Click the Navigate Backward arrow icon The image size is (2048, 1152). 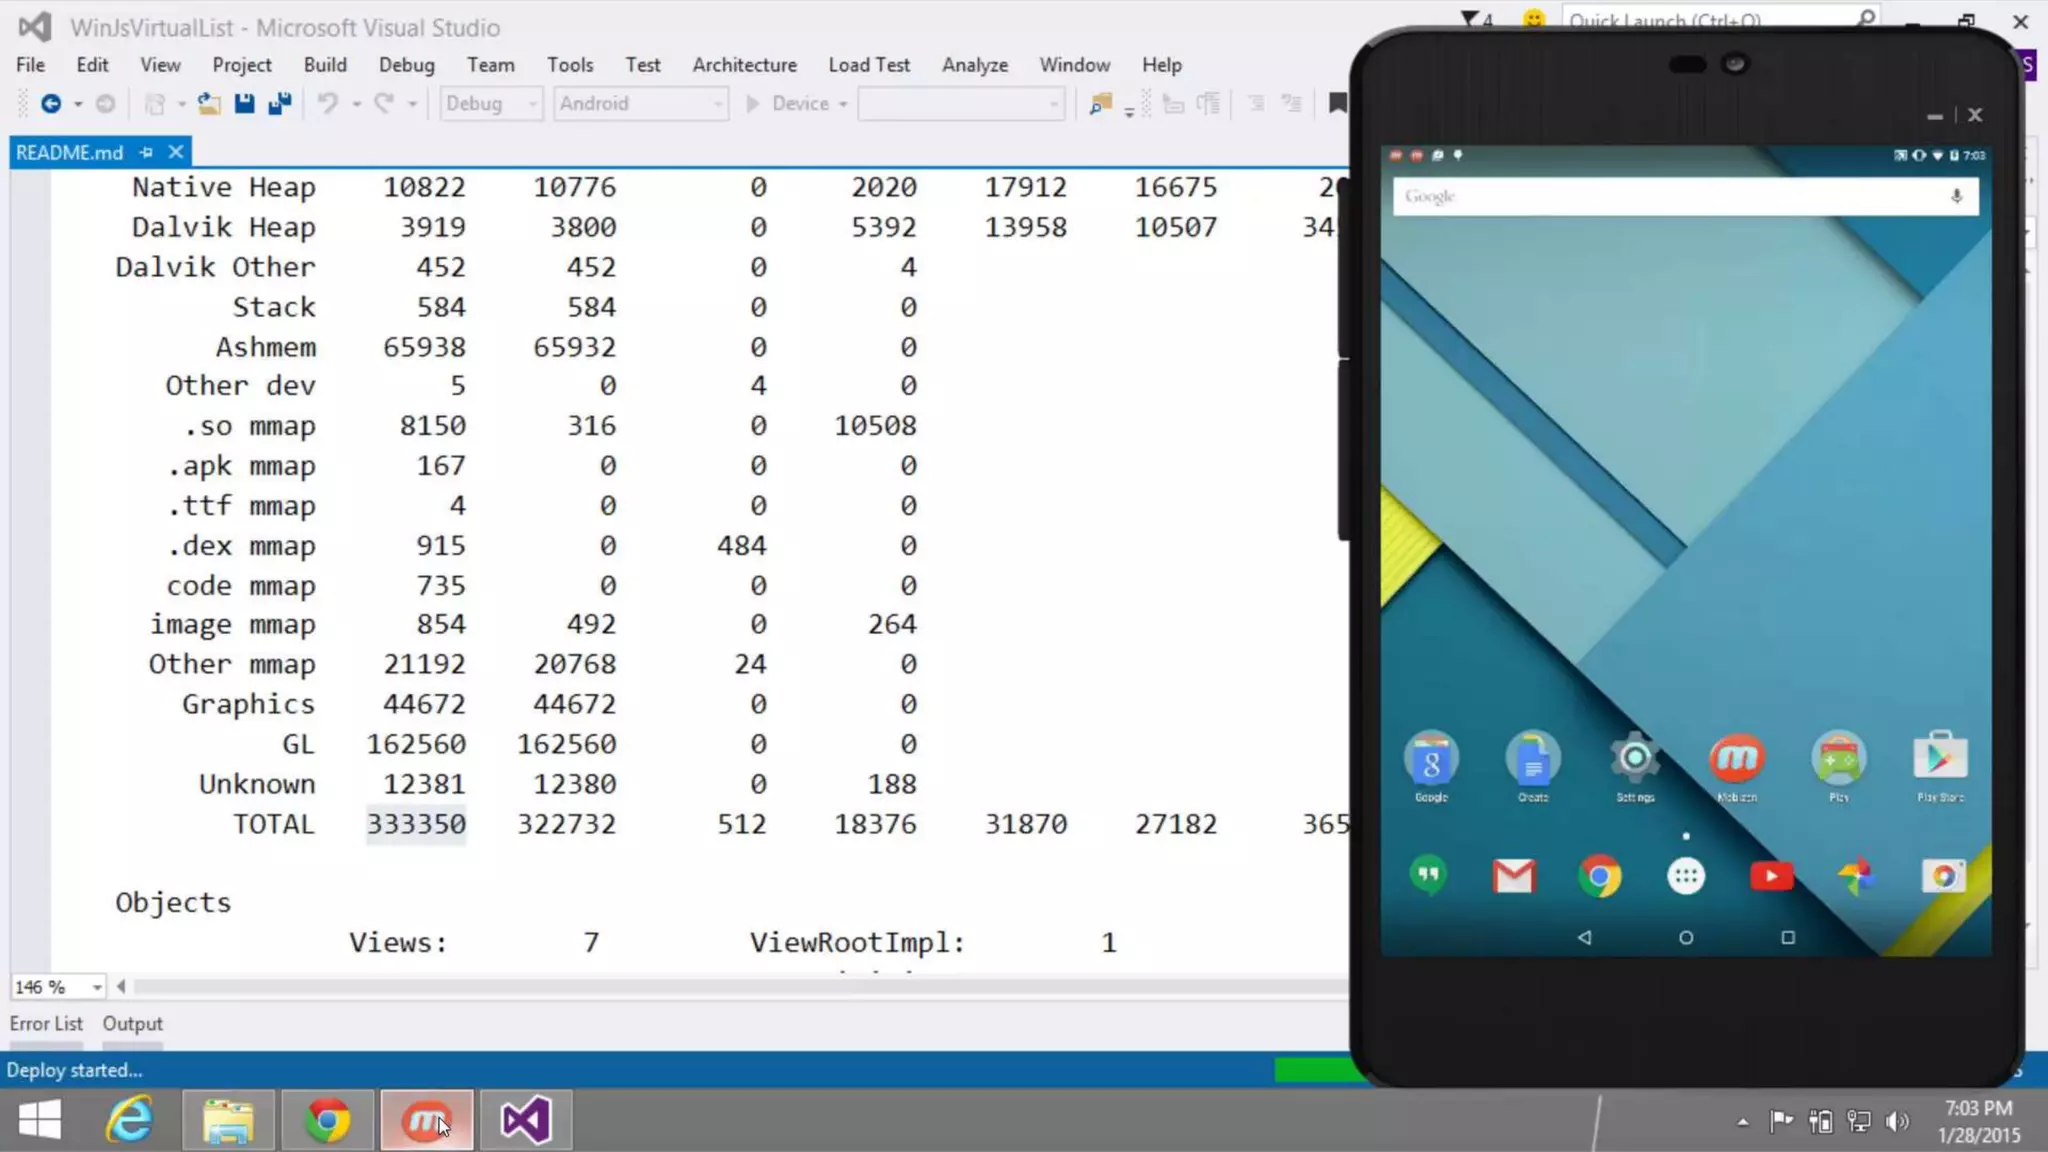50,104
